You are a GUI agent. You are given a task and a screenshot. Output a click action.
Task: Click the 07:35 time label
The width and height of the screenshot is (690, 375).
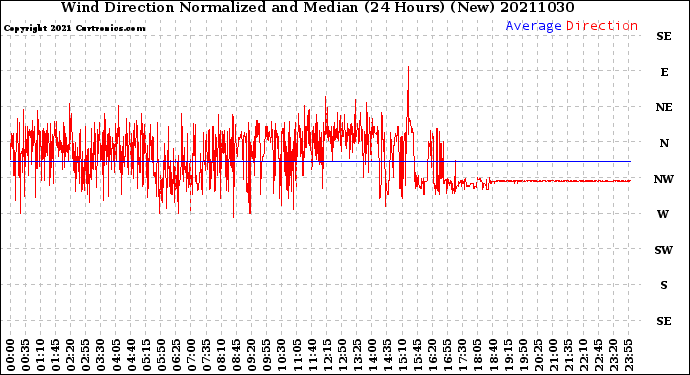pyautogui.click(x=206, y=355)
